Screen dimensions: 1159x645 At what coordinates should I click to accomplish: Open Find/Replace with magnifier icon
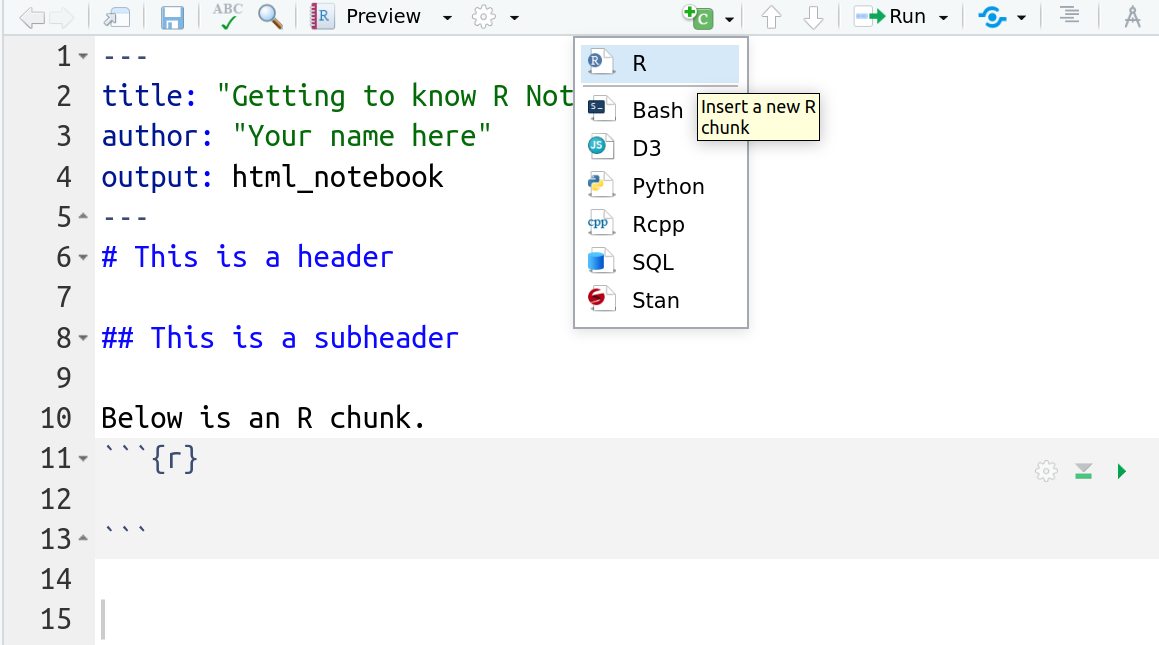tap(270, 16)
